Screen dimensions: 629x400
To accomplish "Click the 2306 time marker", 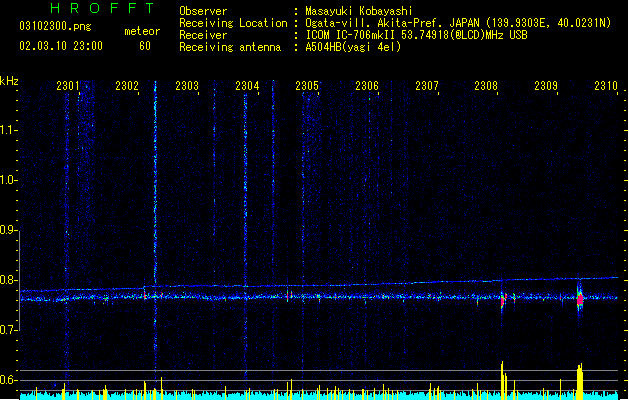I will (367, 86).
